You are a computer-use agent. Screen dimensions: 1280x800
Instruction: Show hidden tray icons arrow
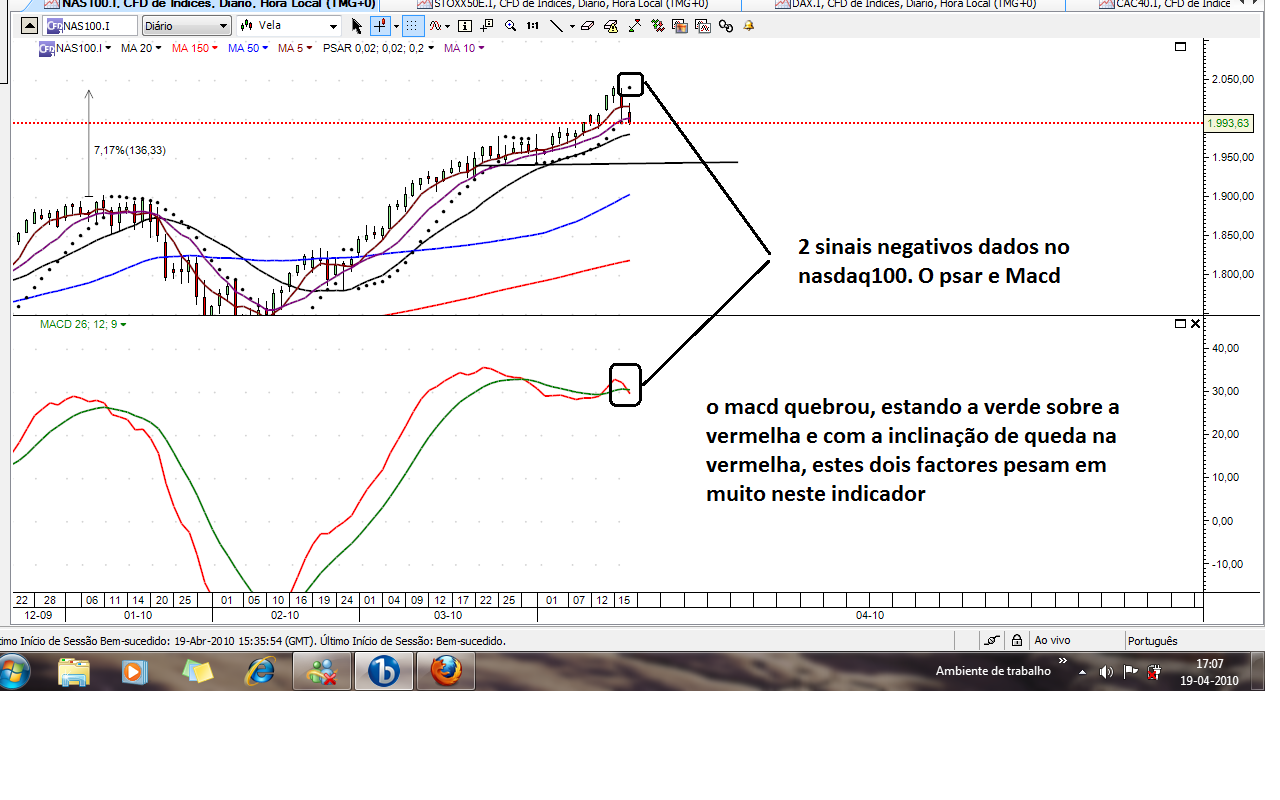1082,672
